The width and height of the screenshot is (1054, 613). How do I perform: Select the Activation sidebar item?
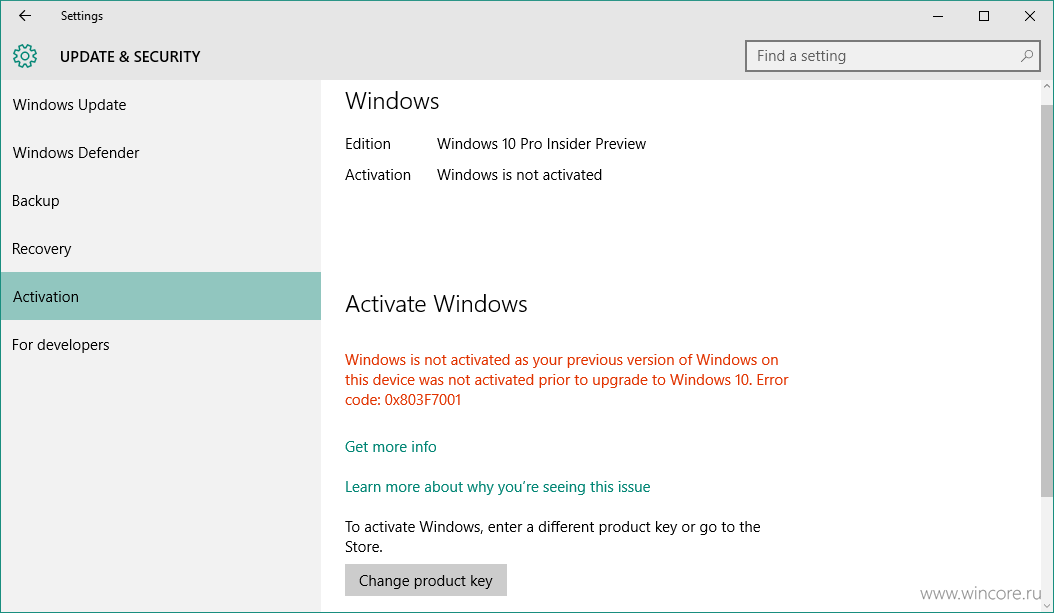(x=161, y=296)
